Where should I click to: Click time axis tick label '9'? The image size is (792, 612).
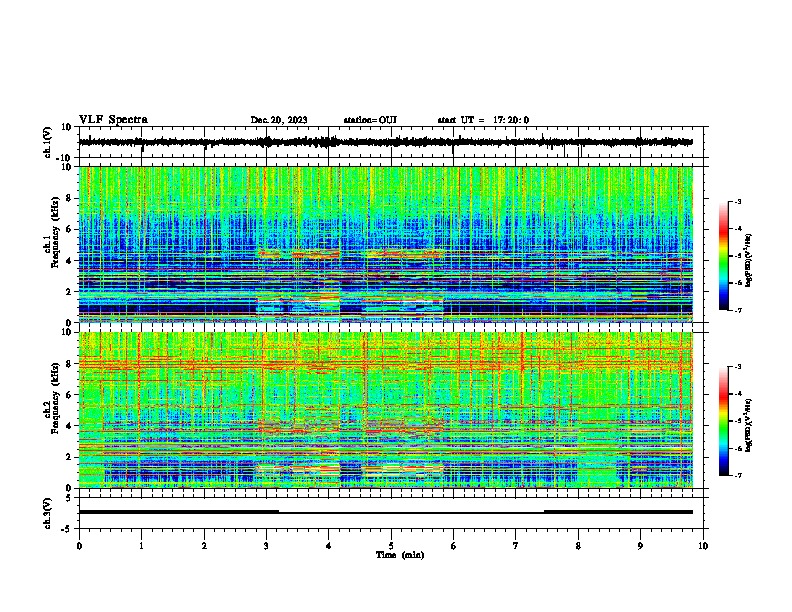(x=640, y=546)
